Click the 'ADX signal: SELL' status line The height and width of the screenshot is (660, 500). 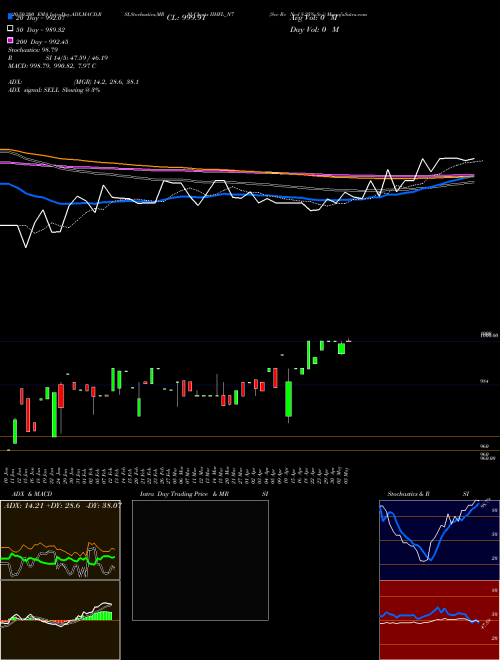point(54,90)
